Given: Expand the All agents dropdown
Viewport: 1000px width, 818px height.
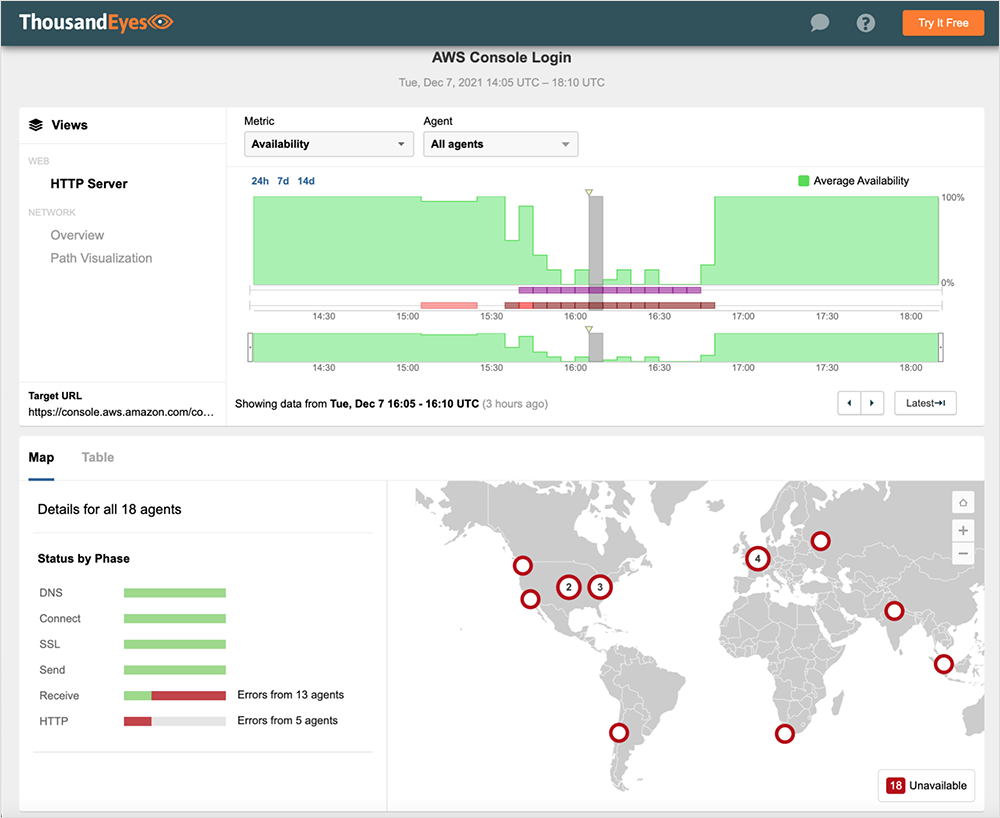Looking at the screenshot, I should click(x=500, y=144).
